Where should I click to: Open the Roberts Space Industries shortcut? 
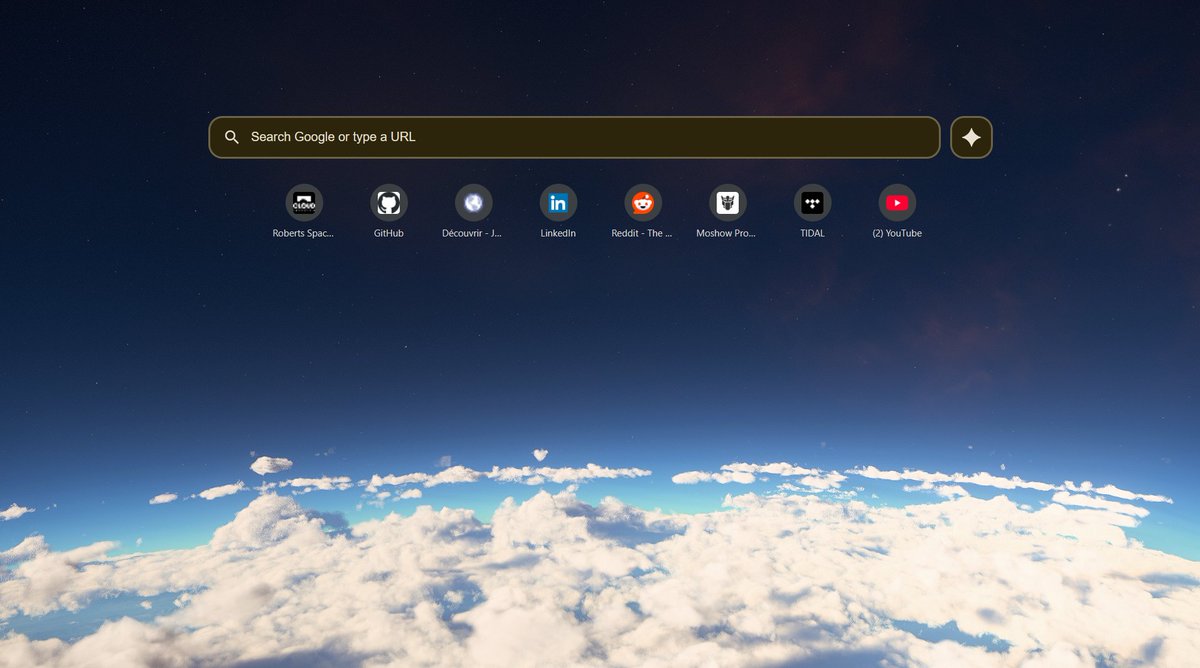point(304,203)
